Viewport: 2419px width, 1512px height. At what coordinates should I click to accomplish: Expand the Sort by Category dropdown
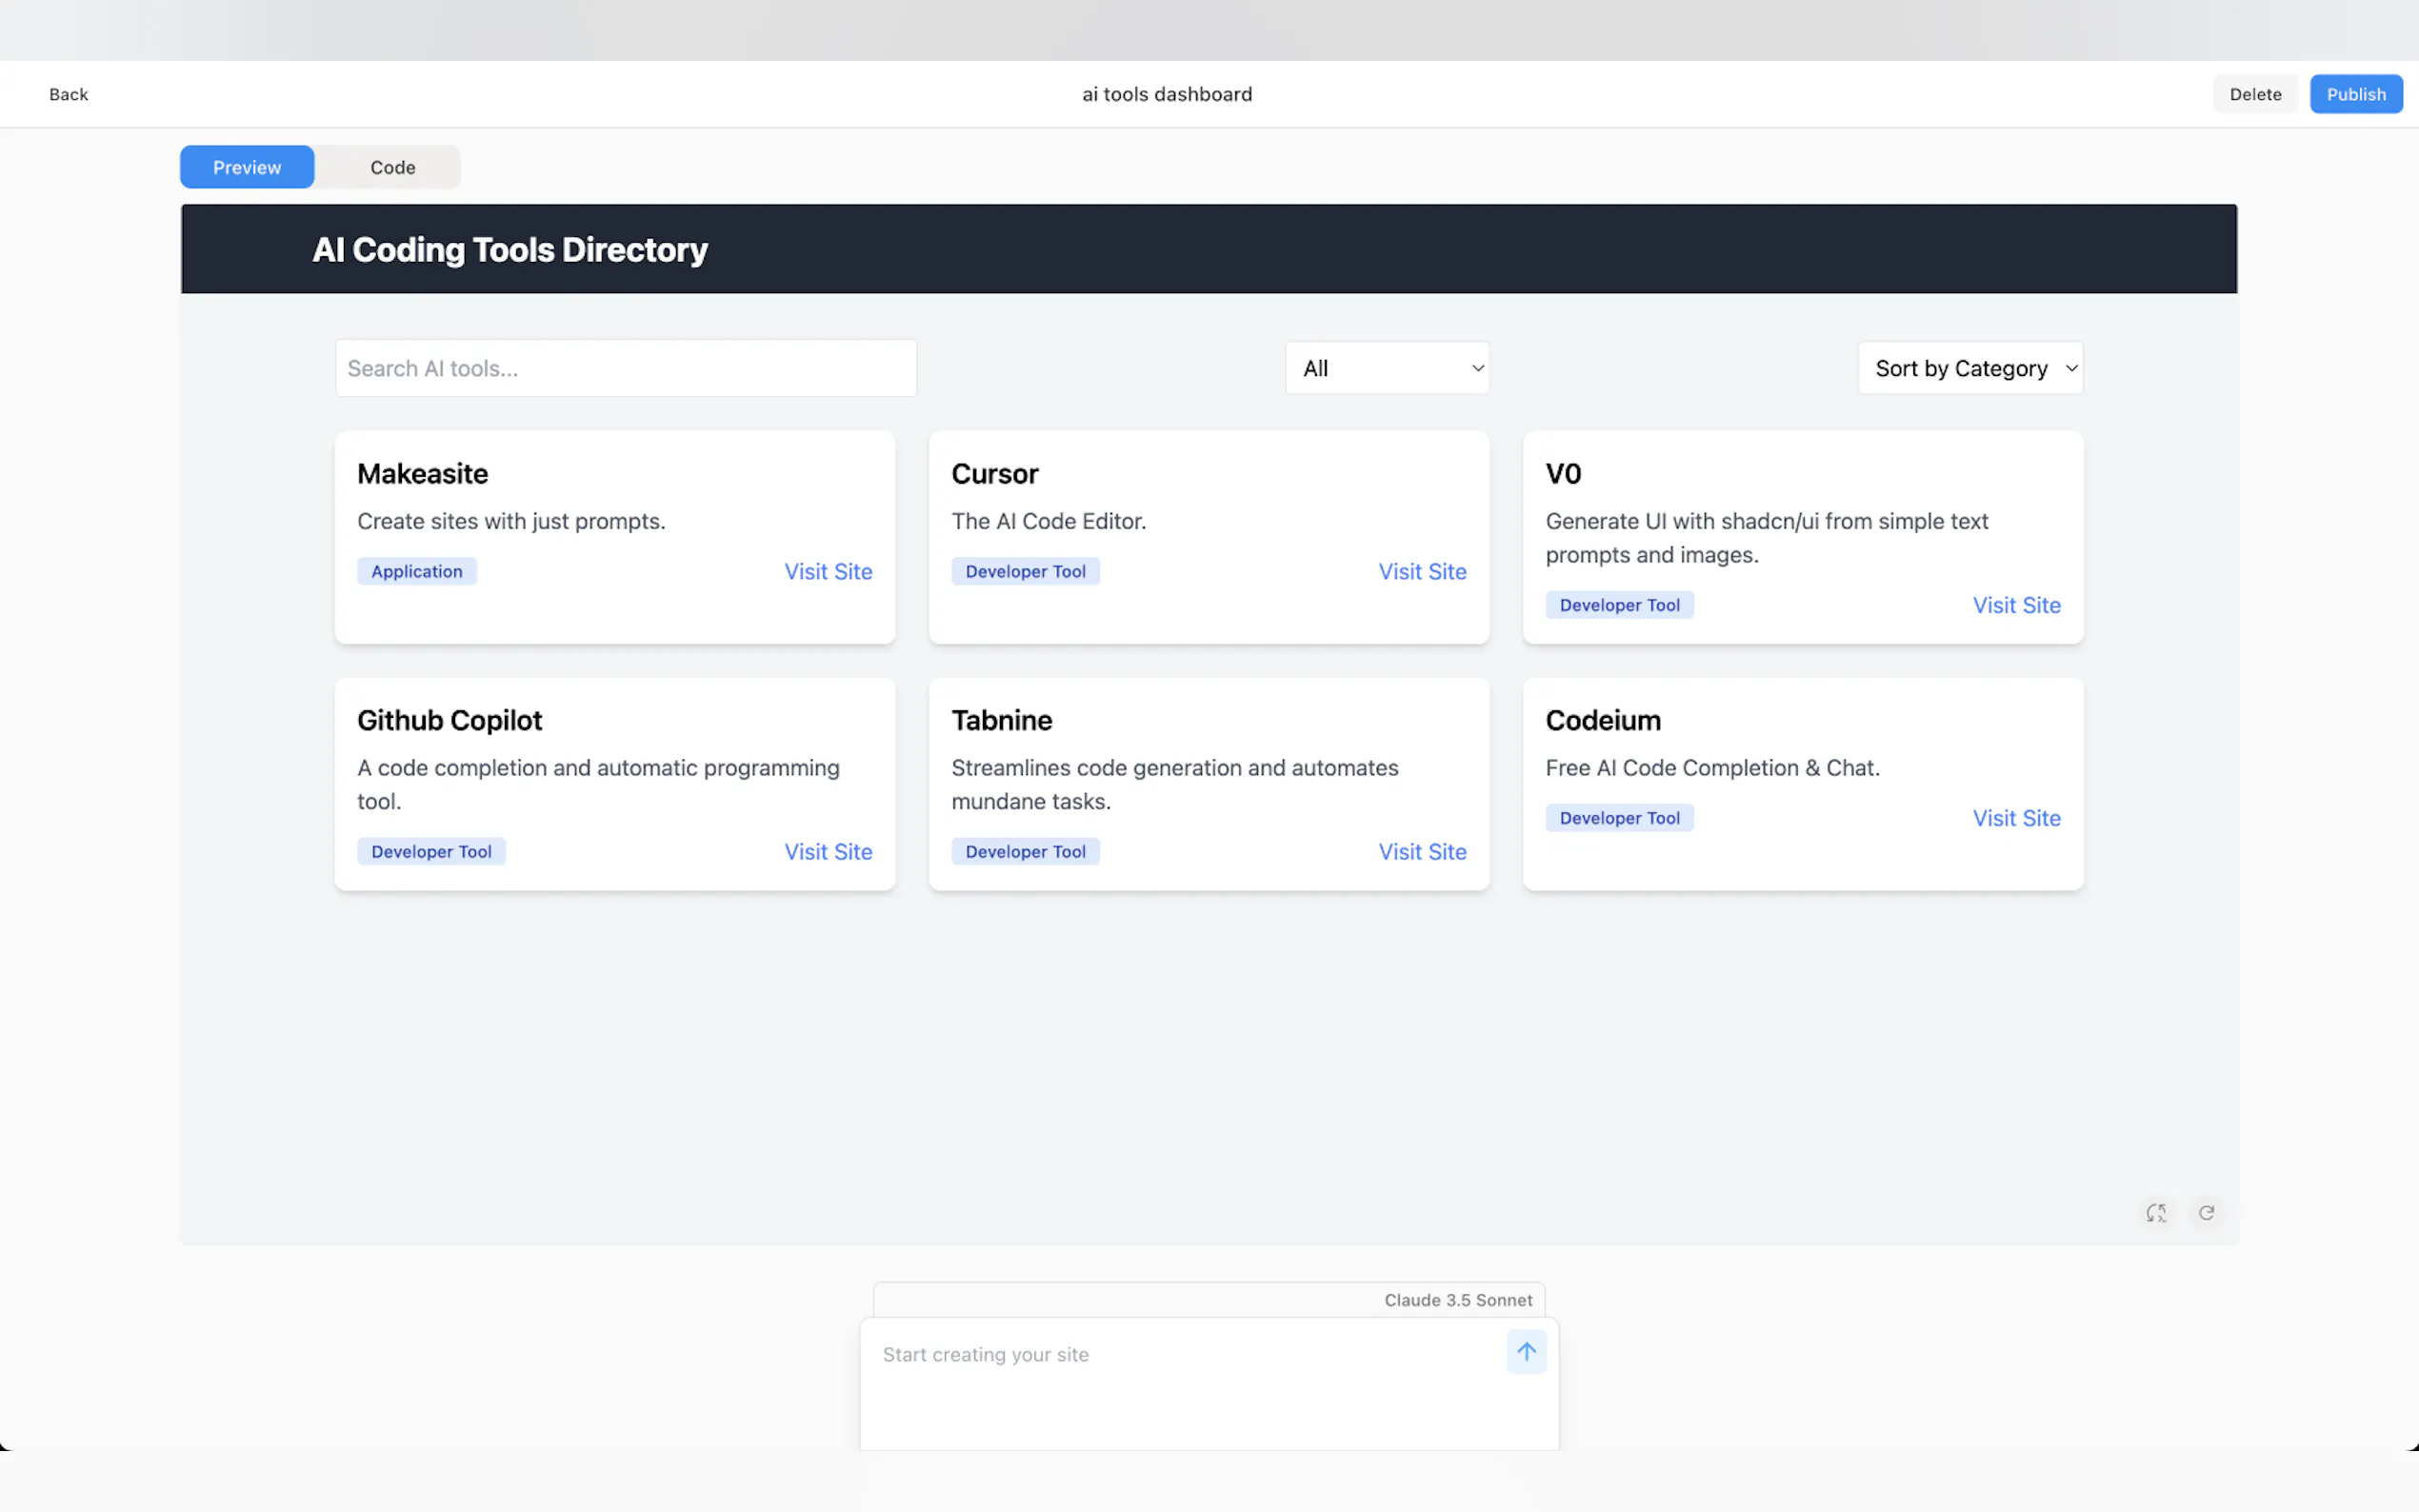coord(1970,368)
